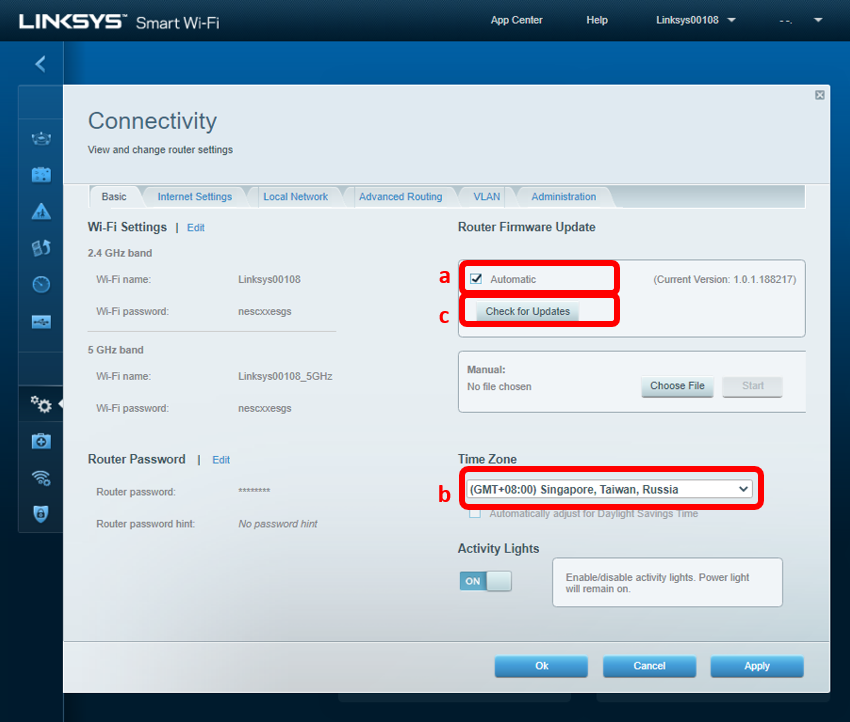Open Speed Test gauge icon
This screenshot has height=722, width=850.
[x=41, y=285]
